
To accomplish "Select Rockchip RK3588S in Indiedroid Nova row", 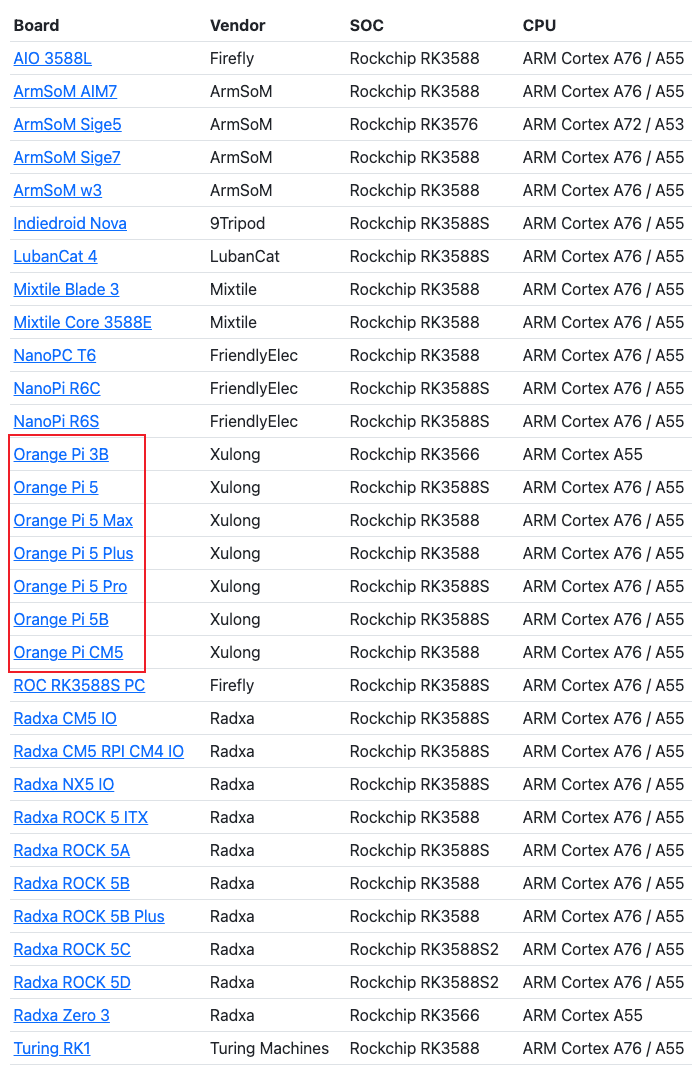I will (419, 223).
